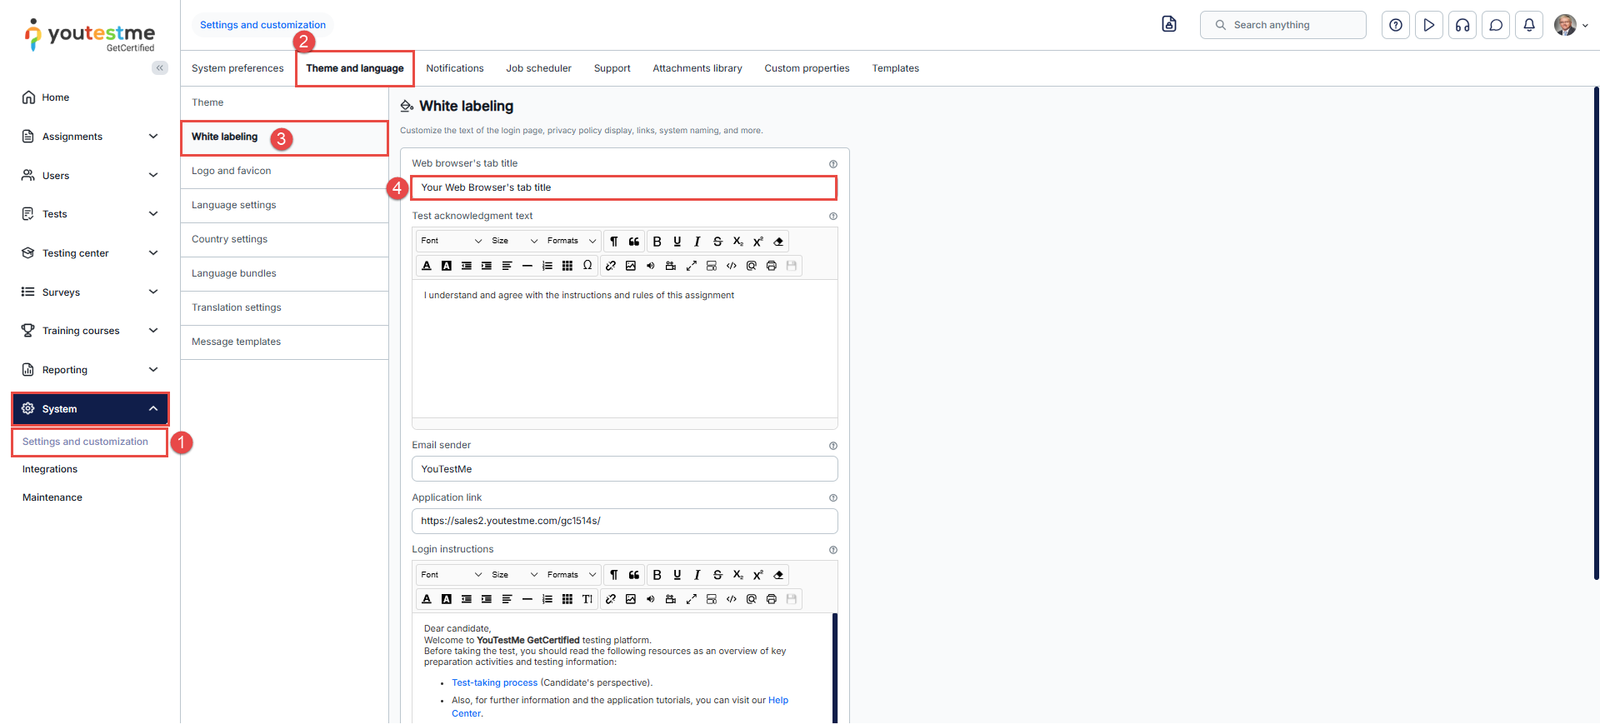
Task: Open user profile avatar dropdown
Action: (x=1571, y=25)
